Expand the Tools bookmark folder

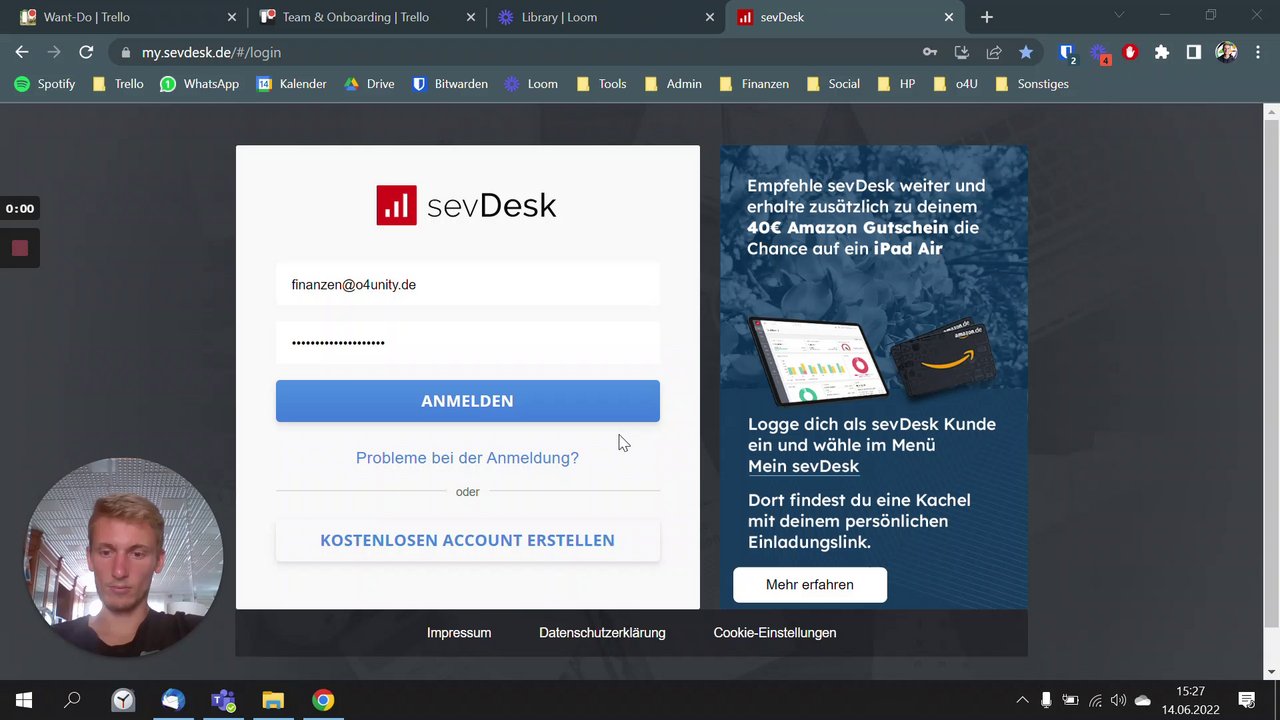[601, 84]
